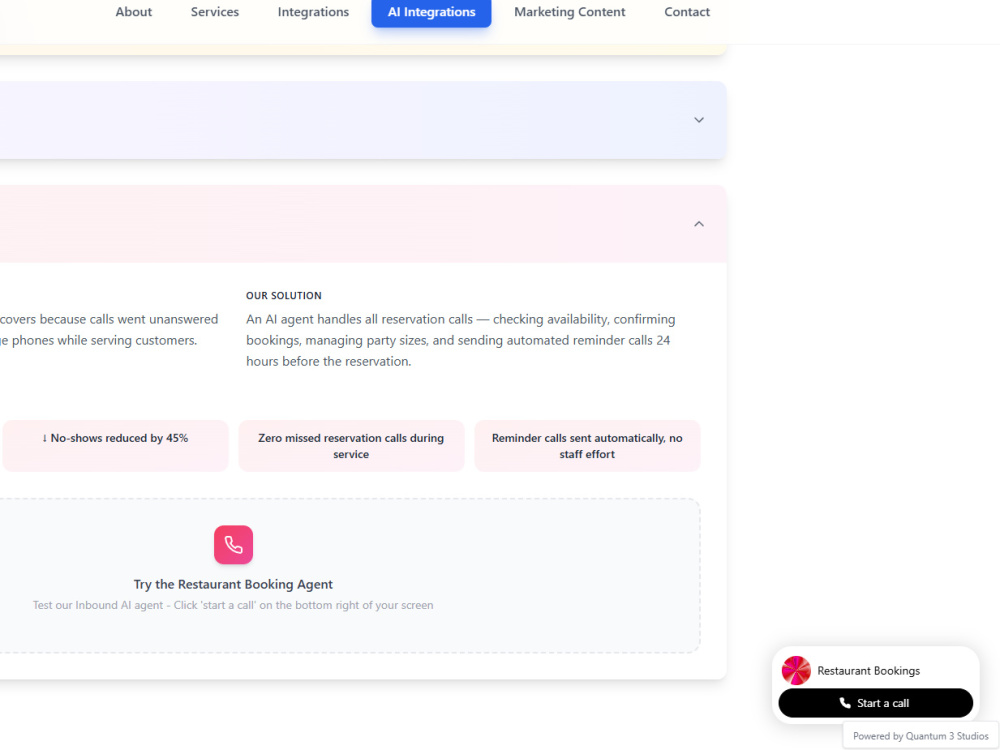
Task: Open Powered by Quantum 3 Studios link
Action: (920, 736)
